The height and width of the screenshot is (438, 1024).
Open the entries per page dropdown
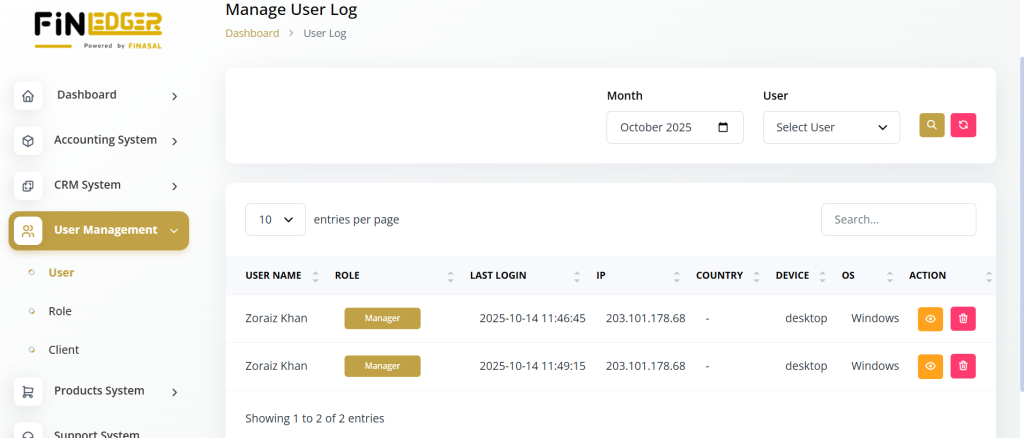[x=275, y=219]
